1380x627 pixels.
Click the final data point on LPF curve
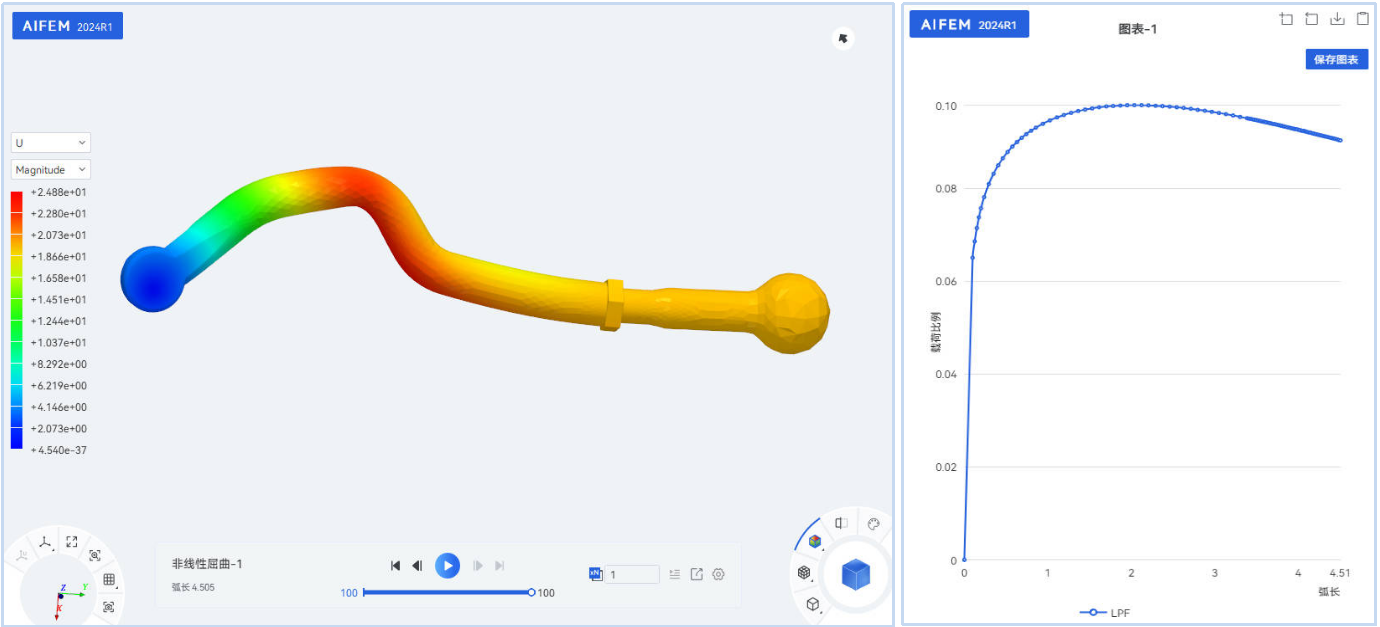[x=1341, y=140]
